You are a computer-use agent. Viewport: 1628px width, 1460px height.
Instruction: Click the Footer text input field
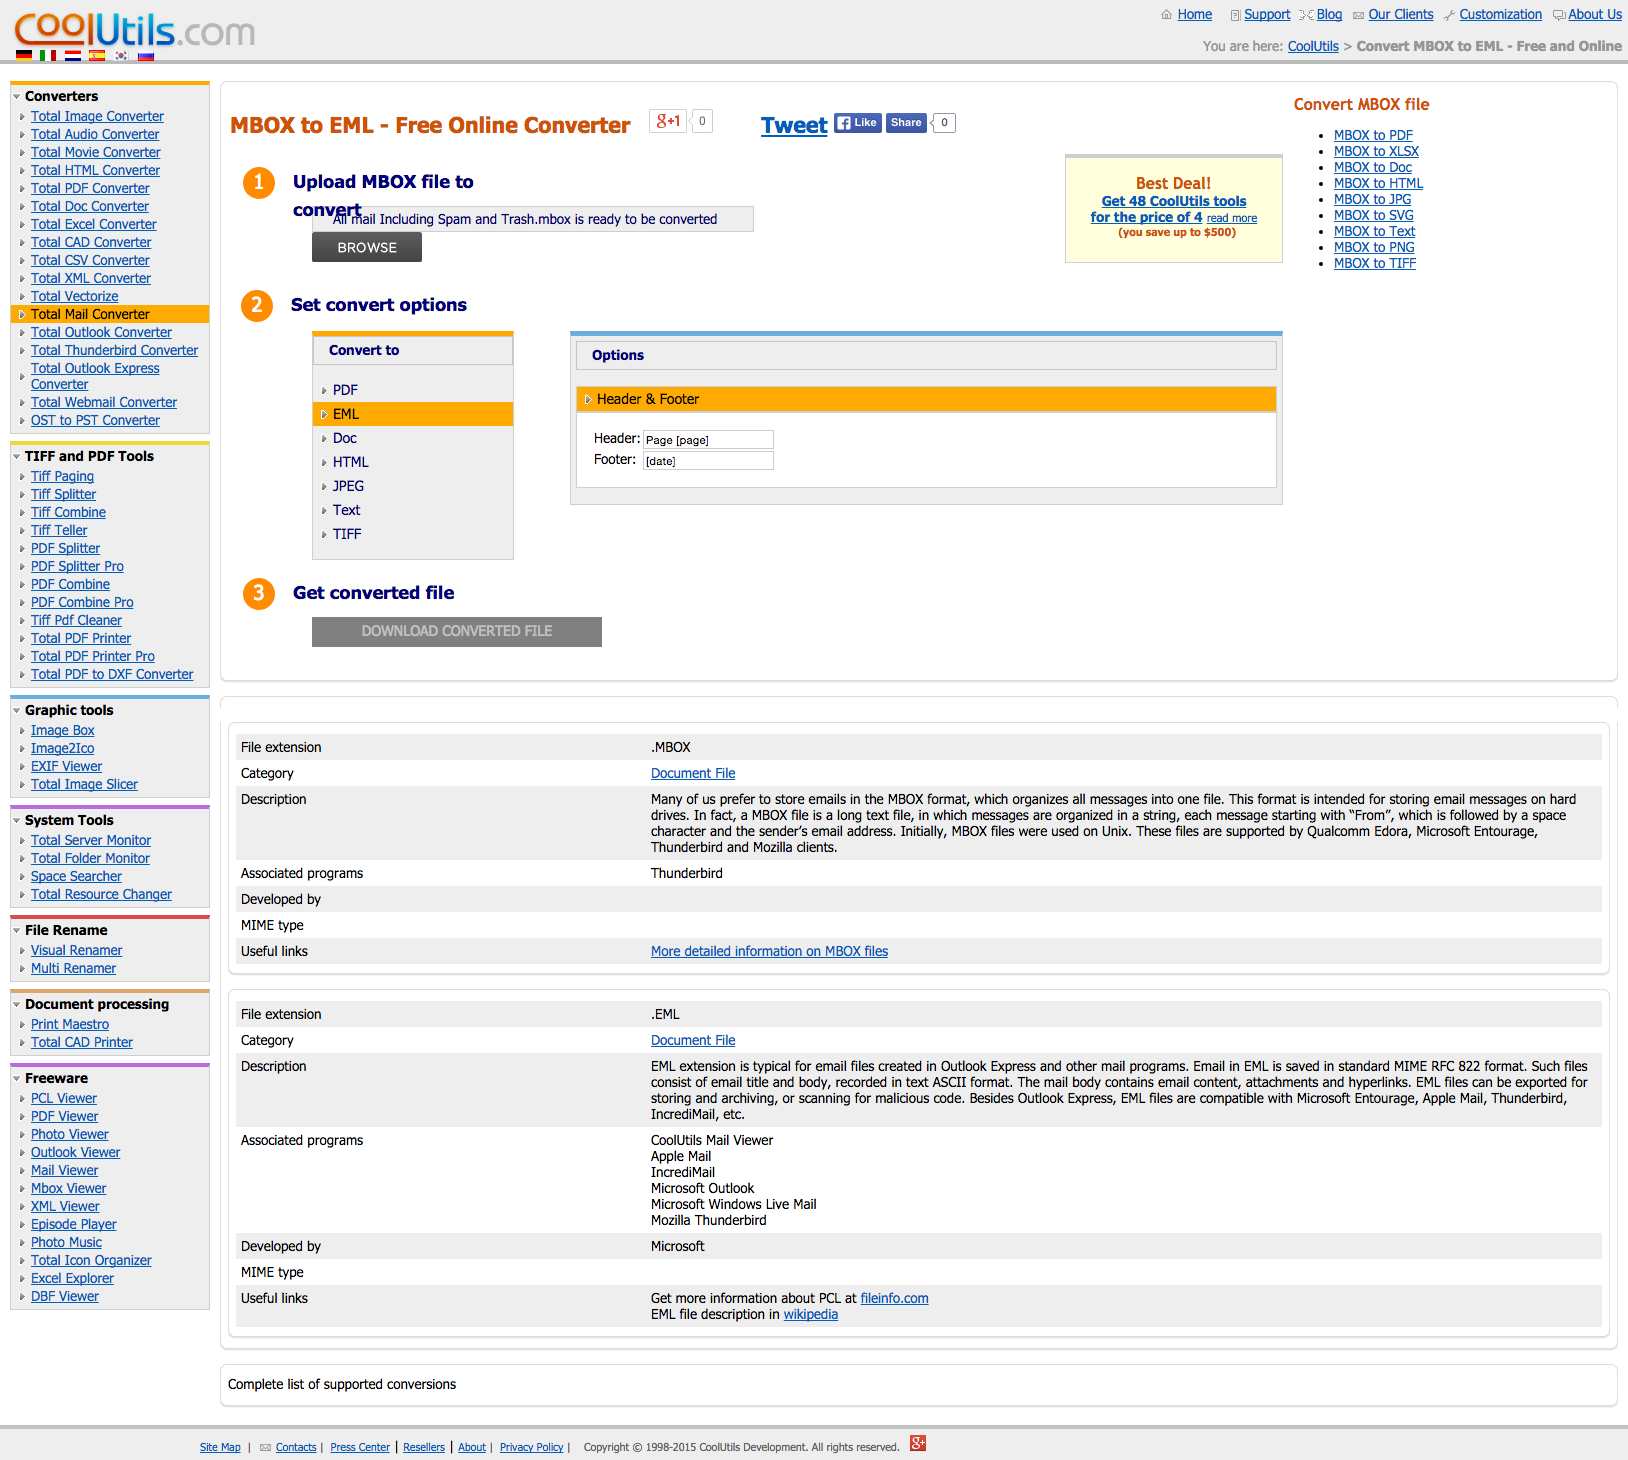(708, 461)
